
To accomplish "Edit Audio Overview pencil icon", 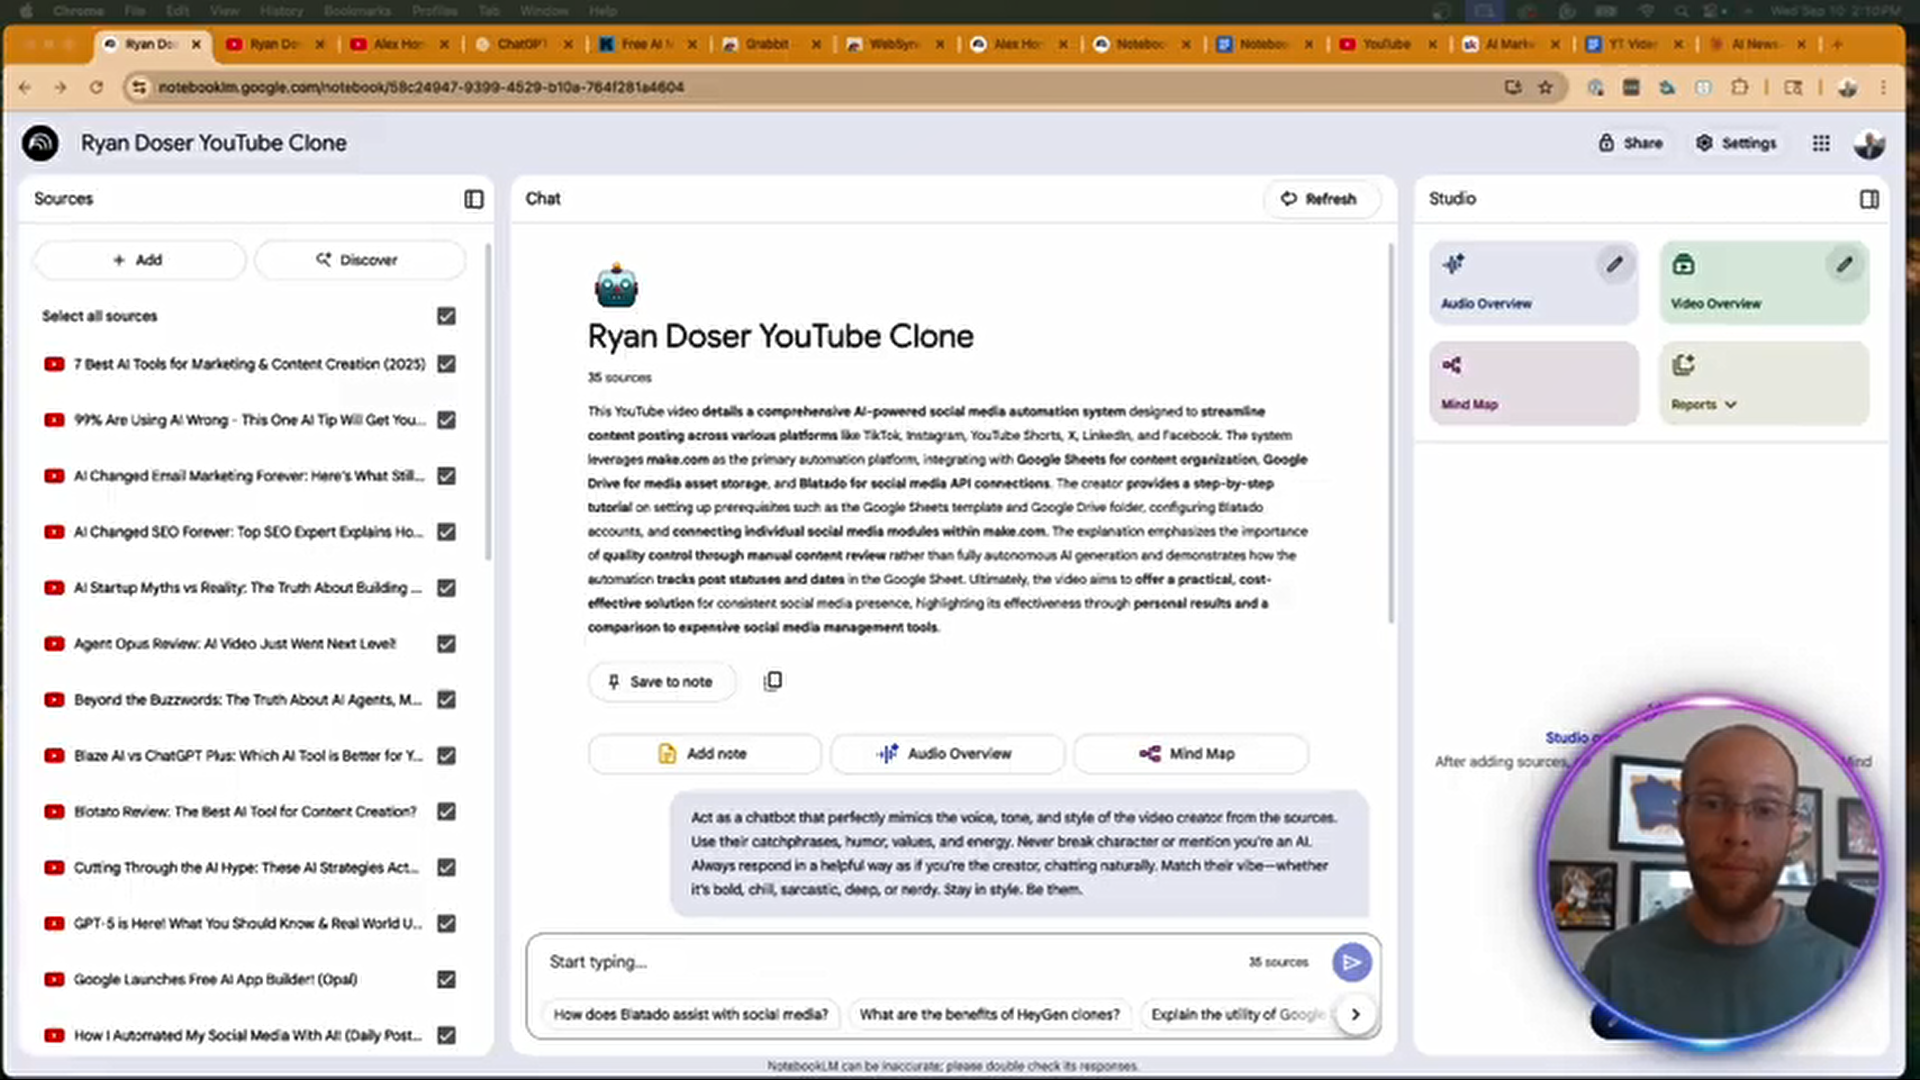I will (1614, 265).
